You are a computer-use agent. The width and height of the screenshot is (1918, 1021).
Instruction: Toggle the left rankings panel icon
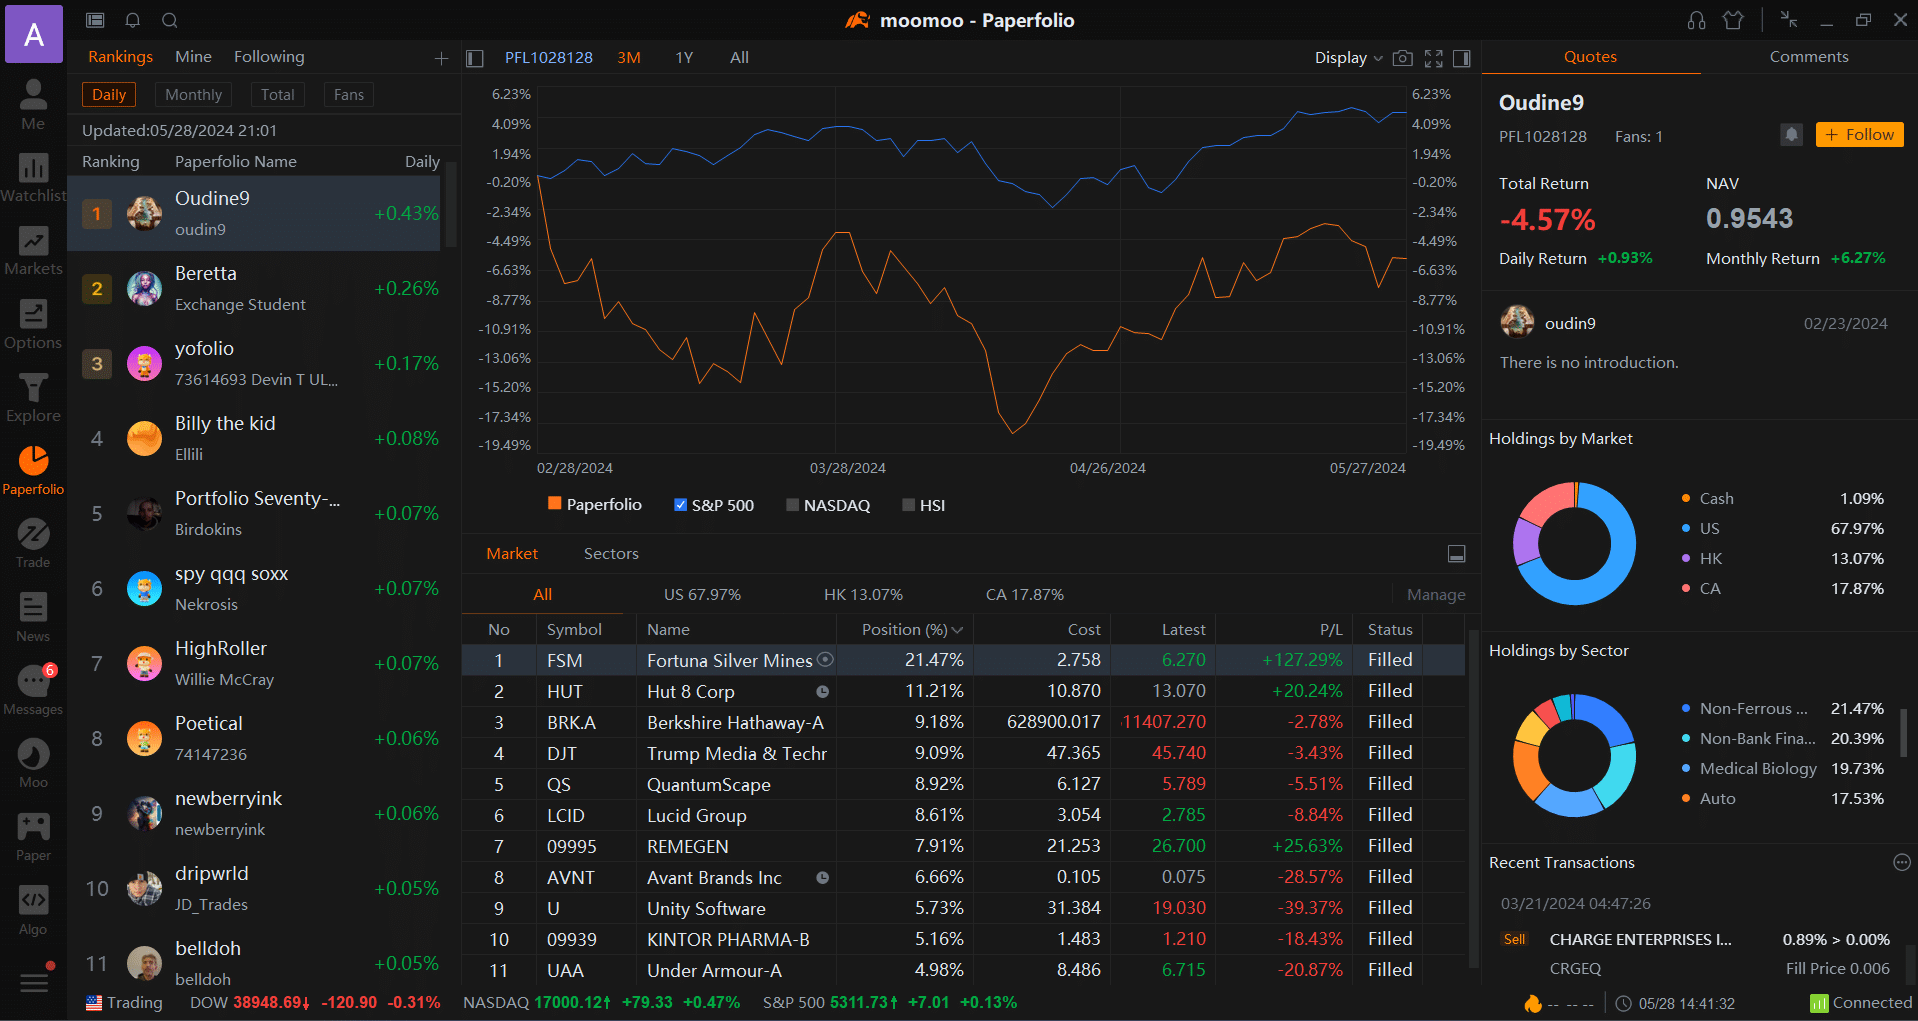tap(475, 58)
